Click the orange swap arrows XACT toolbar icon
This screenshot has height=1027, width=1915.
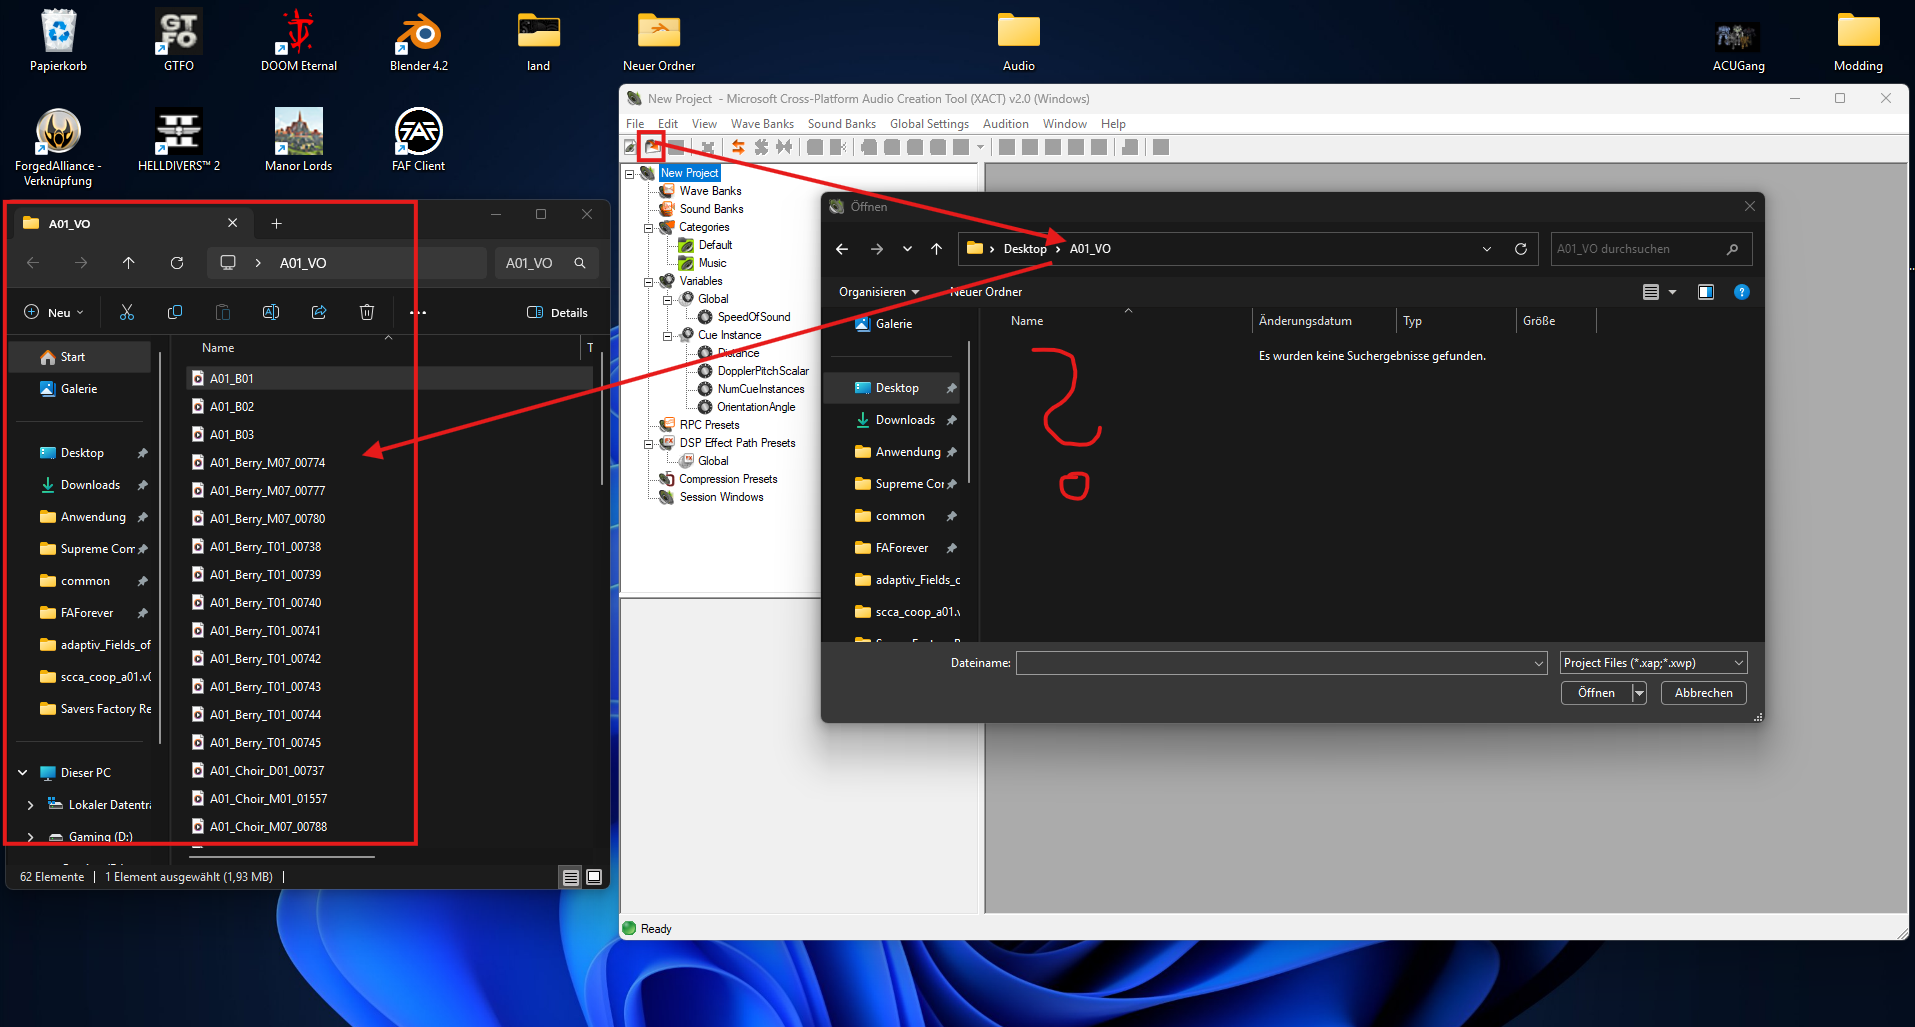coord(738,147)
